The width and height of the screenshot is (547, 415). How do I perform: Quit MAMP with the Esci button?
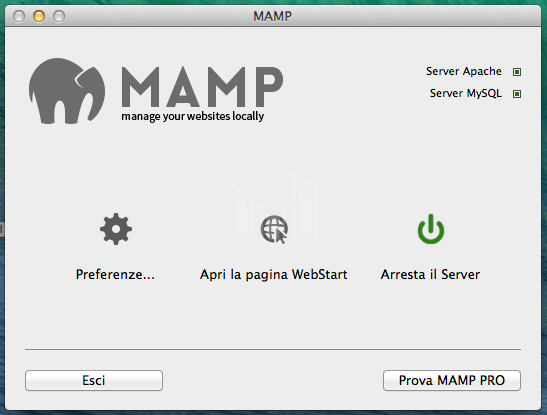coord(94,380)
